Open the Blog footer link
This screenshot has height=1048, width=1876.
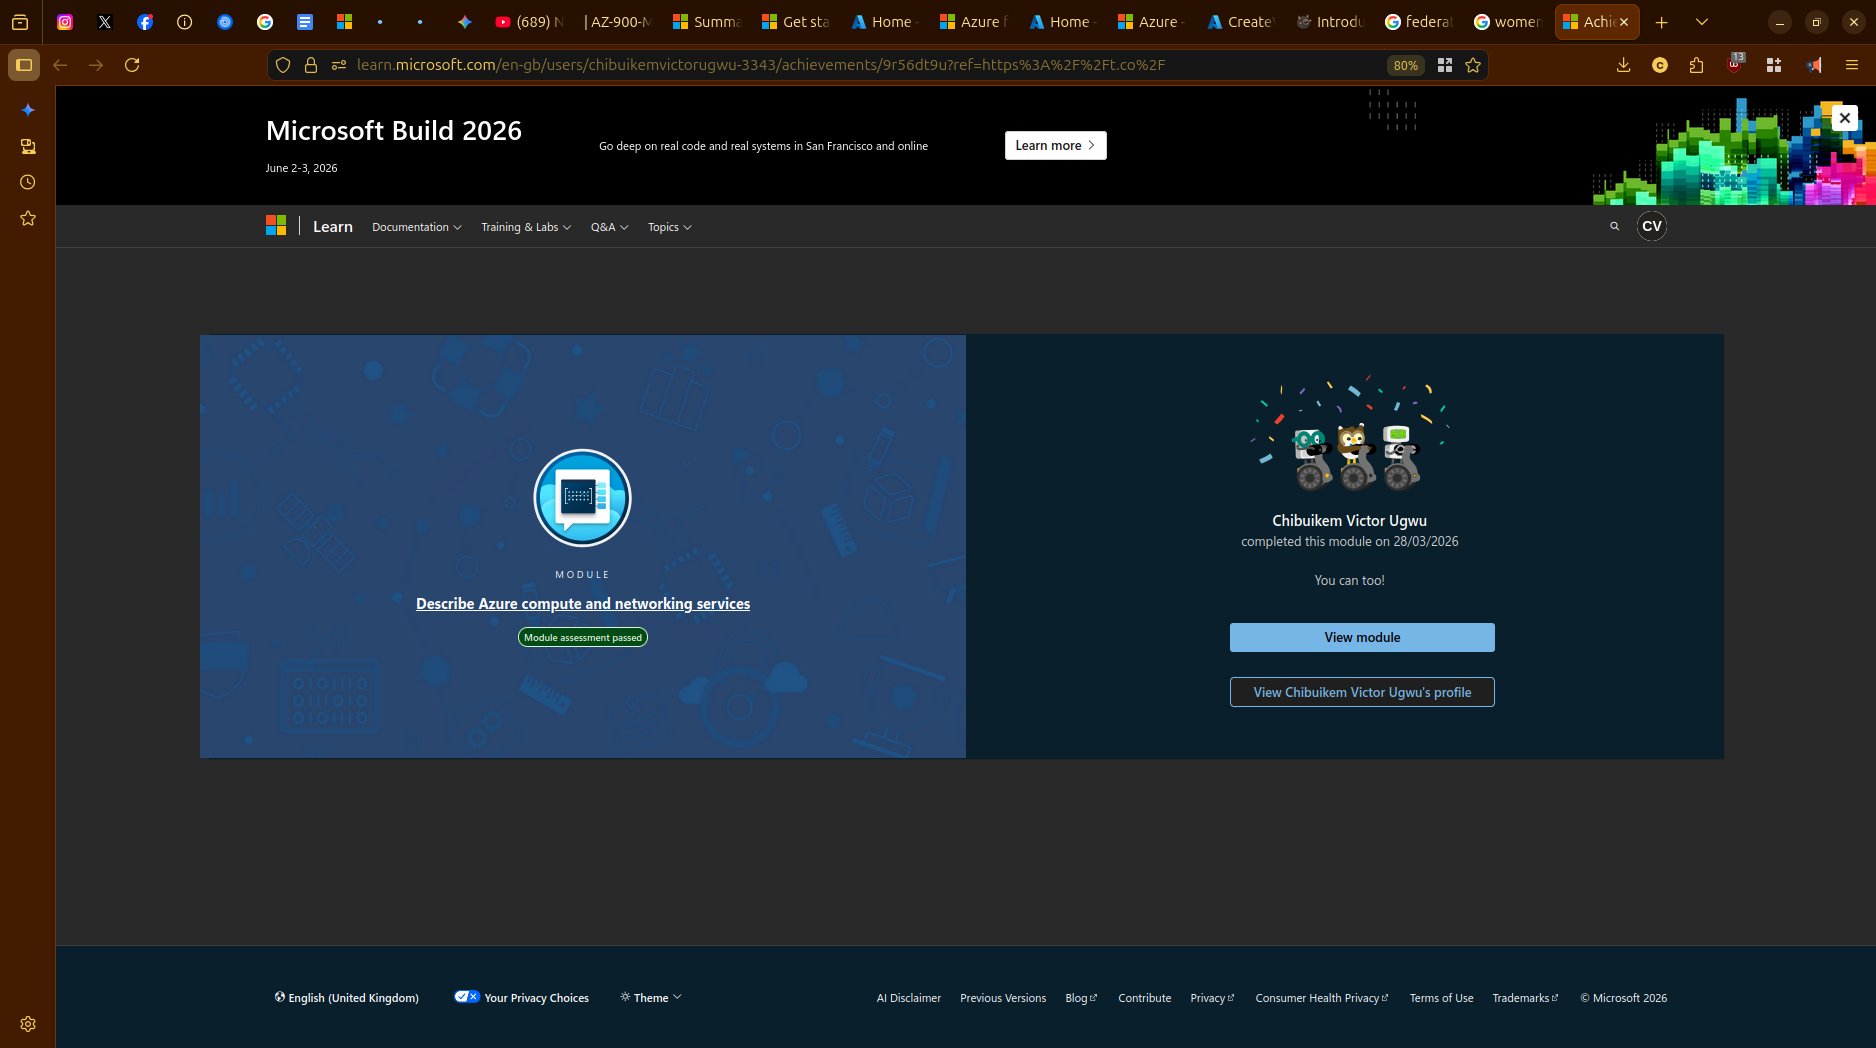pos(1081,998)
